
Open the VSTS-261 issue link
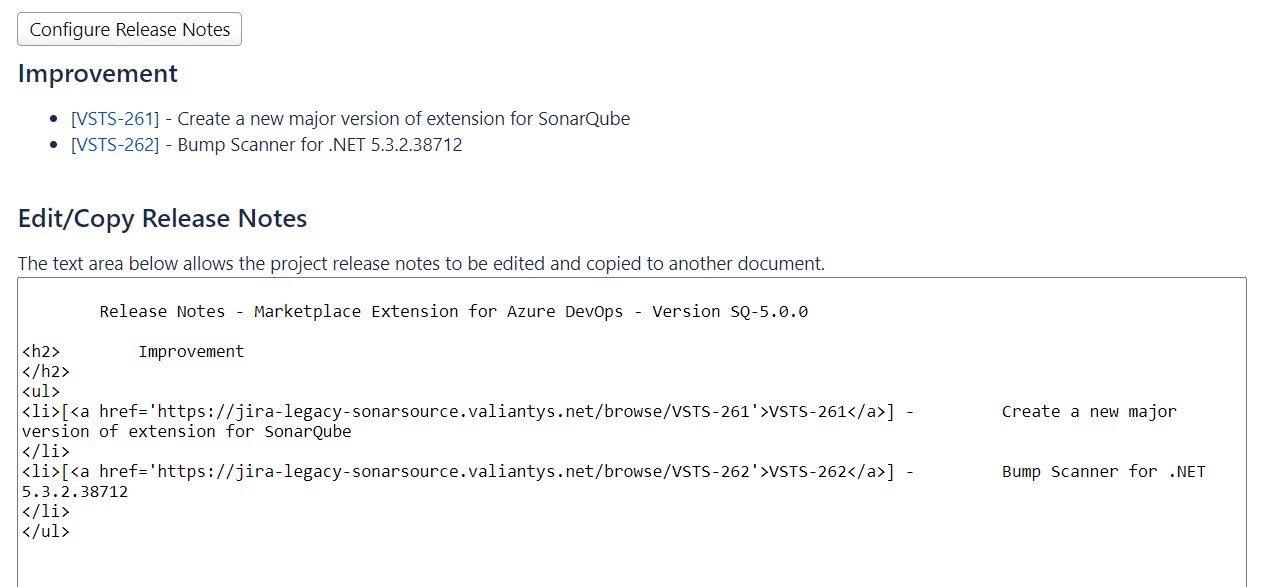114,118
